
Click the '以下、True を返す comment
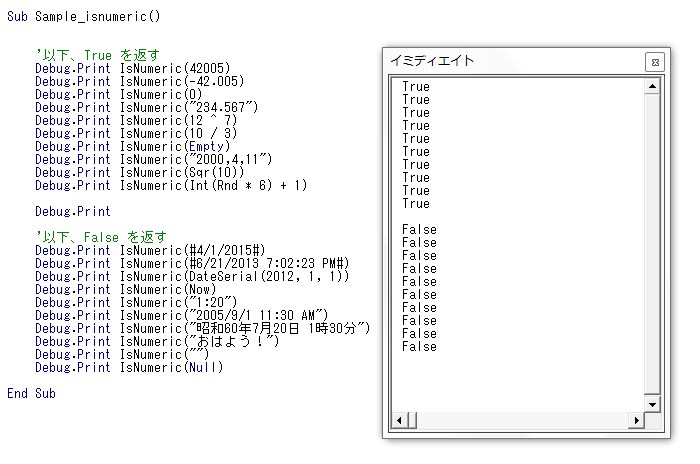[x=97, y=55]
